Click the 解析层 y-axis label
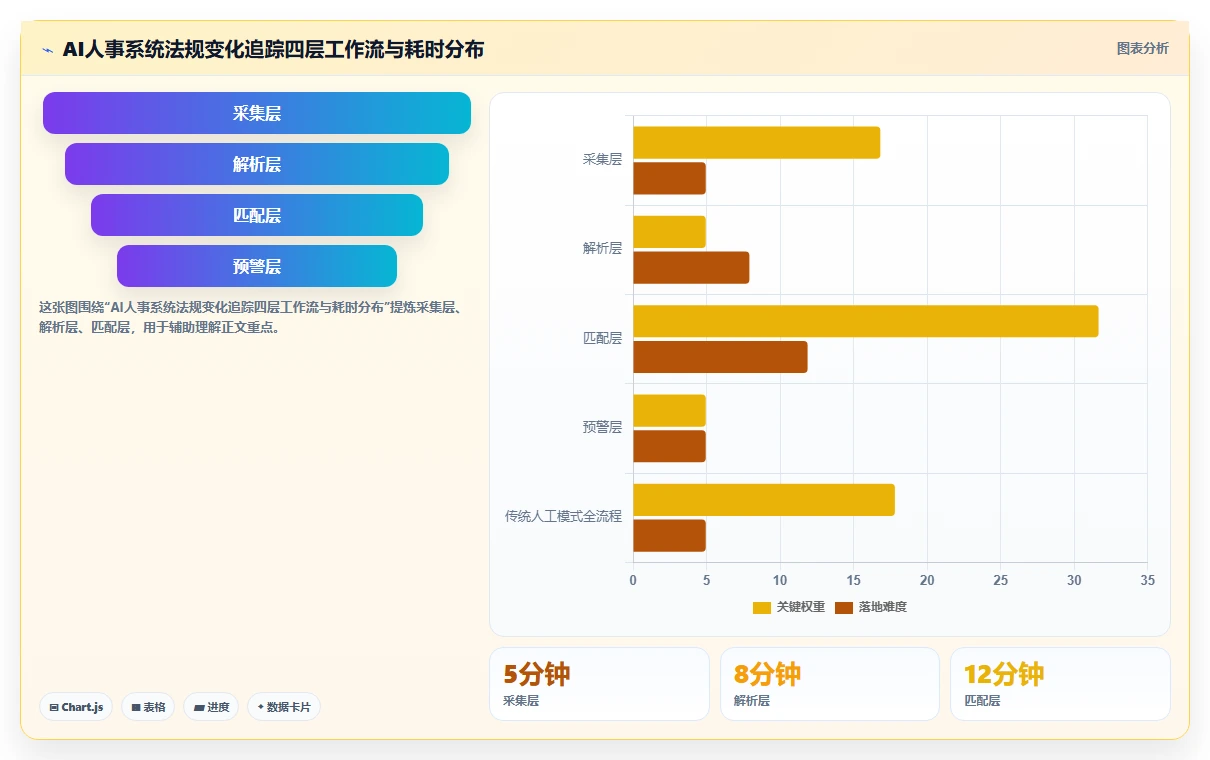This screenshot has height=760, width=1210. tap(602, 249)
